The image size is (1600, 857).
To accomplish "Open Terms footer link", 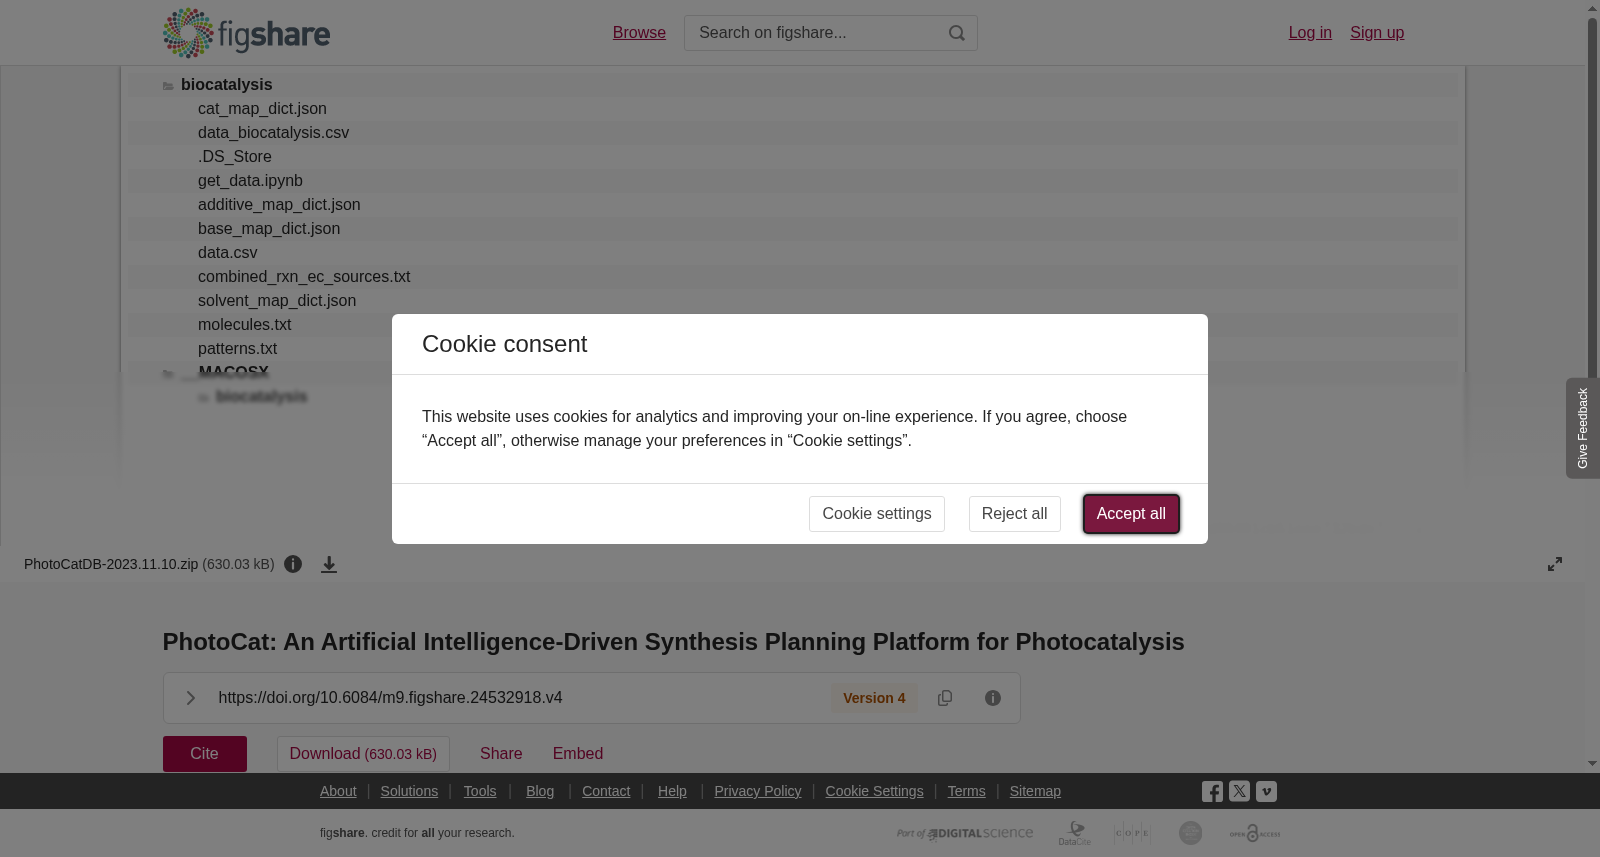I will coord(967,791).
